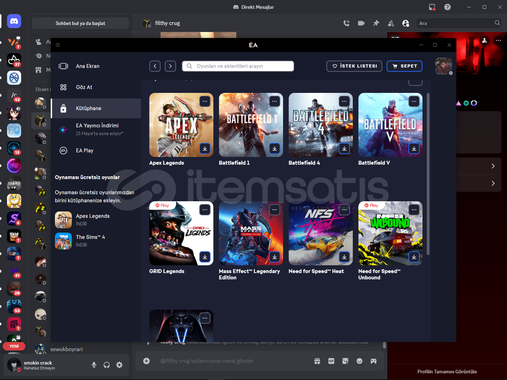Viewport: 507px width, 380px height.
Task: Open Need for Speed Unbound options menu
Action: pyautogui.click(x=414, y=210)
